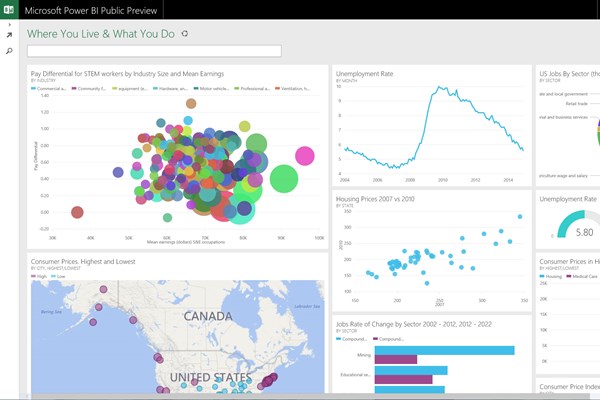
Task: Open the Unemployment Rate by month tile title
Action: (x=364, y=74)
